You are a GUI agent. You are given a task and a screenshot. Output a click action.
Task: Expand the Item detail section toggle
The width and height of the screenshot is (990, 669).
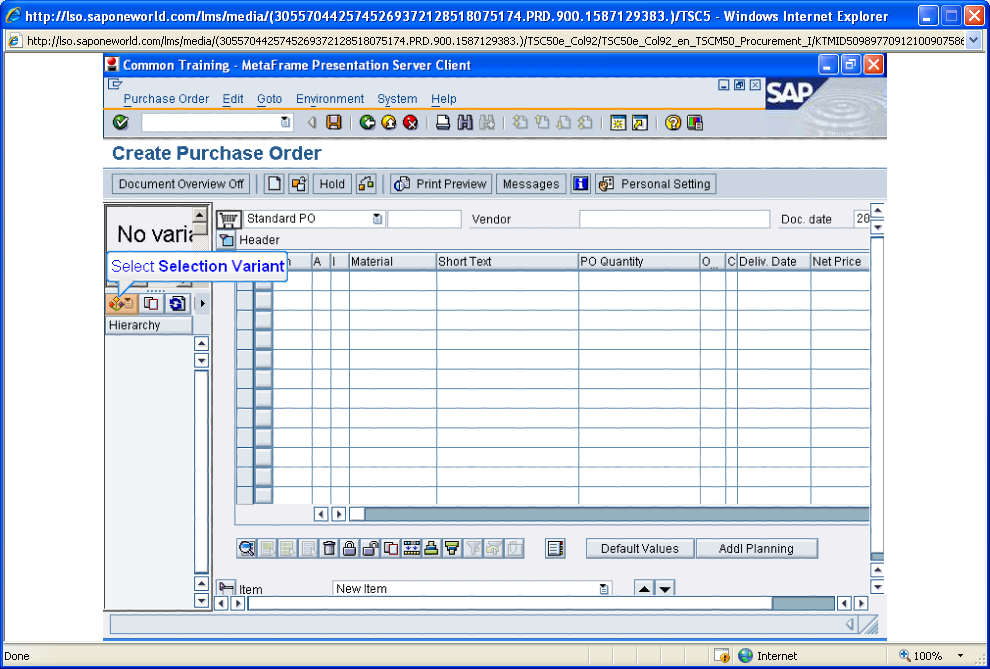point(226,588)
